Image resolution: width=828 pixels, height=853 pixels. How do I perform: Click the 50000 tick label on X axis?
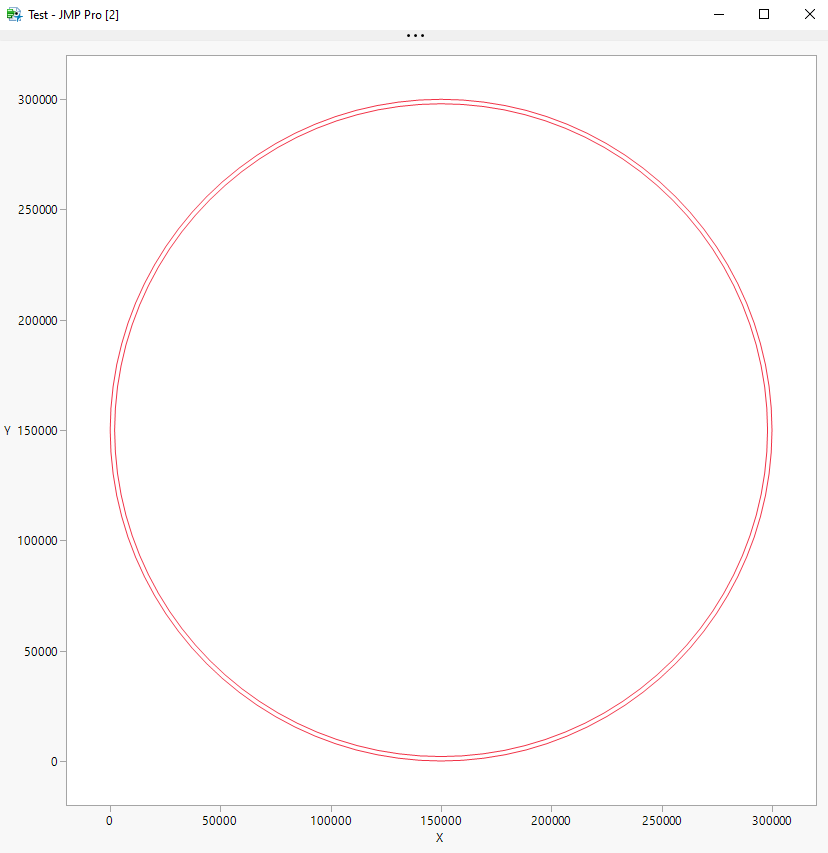click(219, 819)
